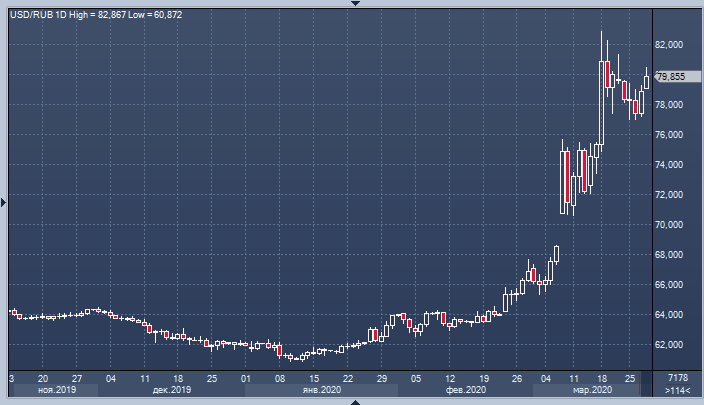The height and width of the screenshot is (405, 704).
Task: Click the 78,000 price axis label
Action: pos(668,105)
